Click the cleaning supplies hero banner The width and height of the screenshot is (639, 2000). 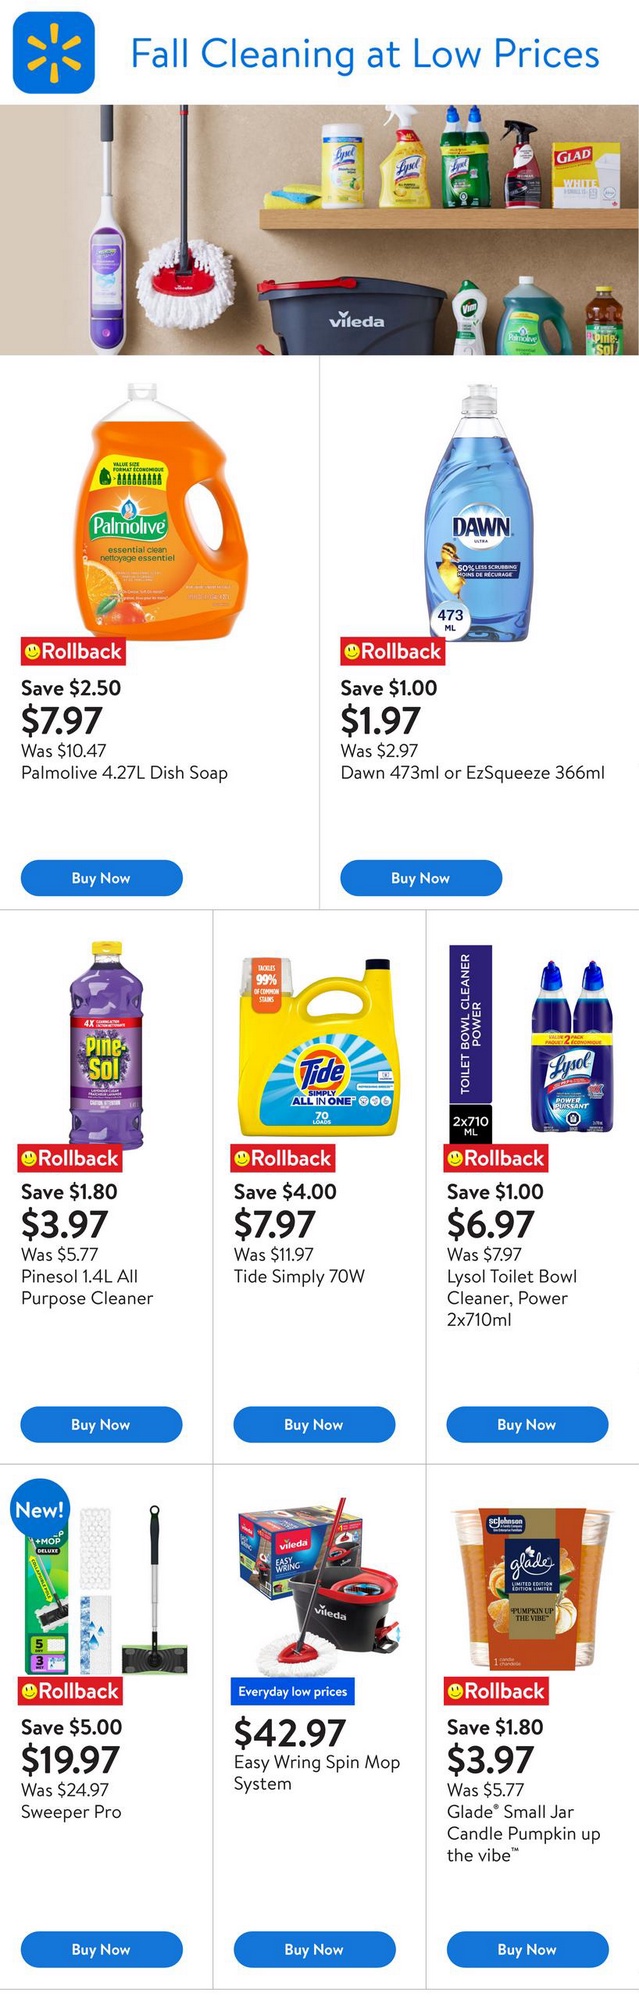click(x=320, y=230)
